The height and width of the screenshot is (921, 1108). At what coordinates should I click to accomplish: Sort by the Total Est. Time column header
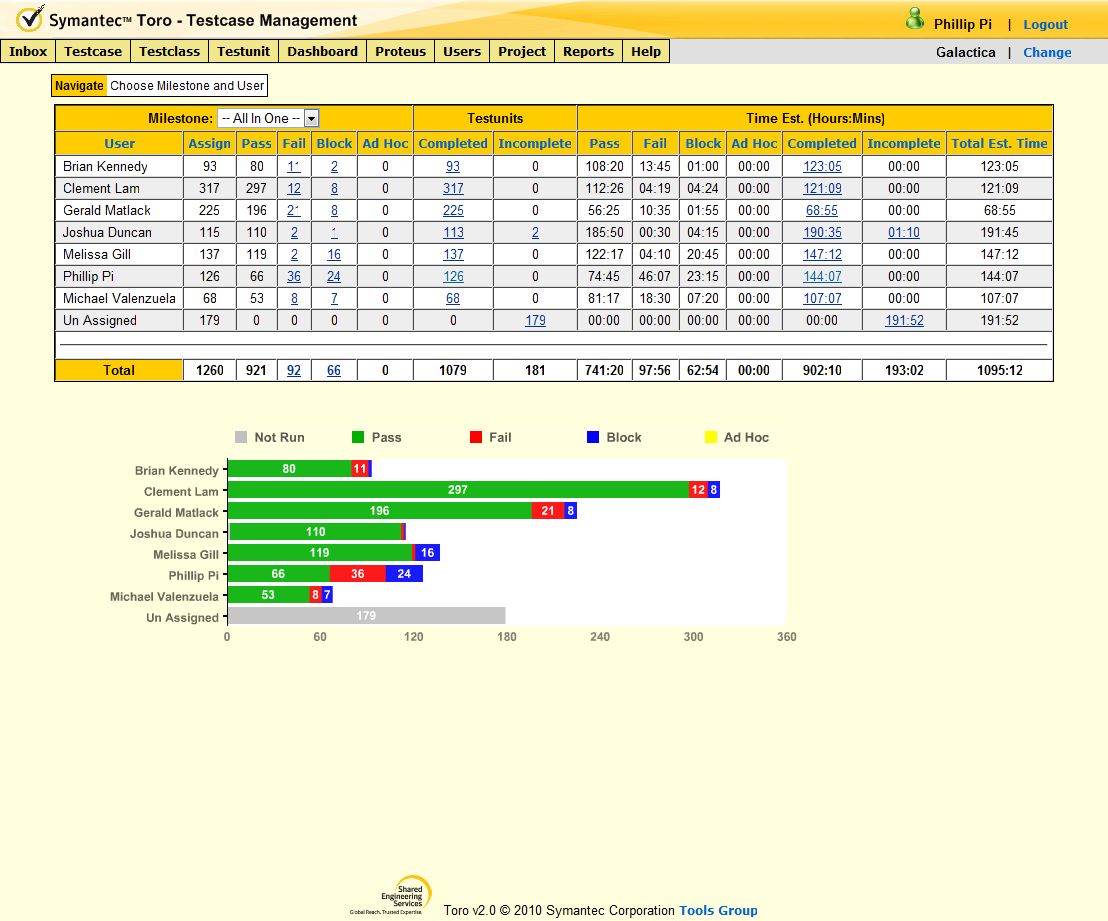(x=999, y=143)
